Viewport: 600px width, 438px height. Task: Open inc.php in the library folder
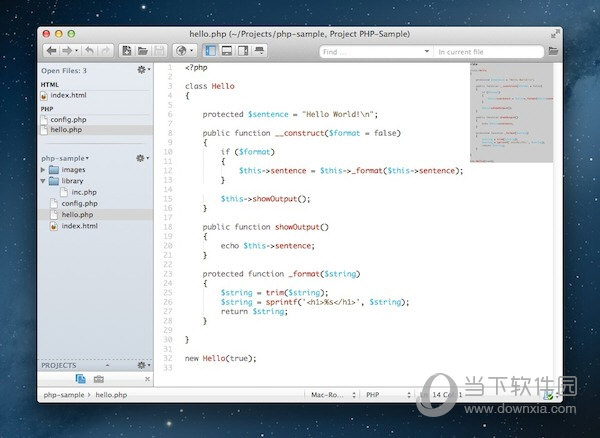(83, 192)
